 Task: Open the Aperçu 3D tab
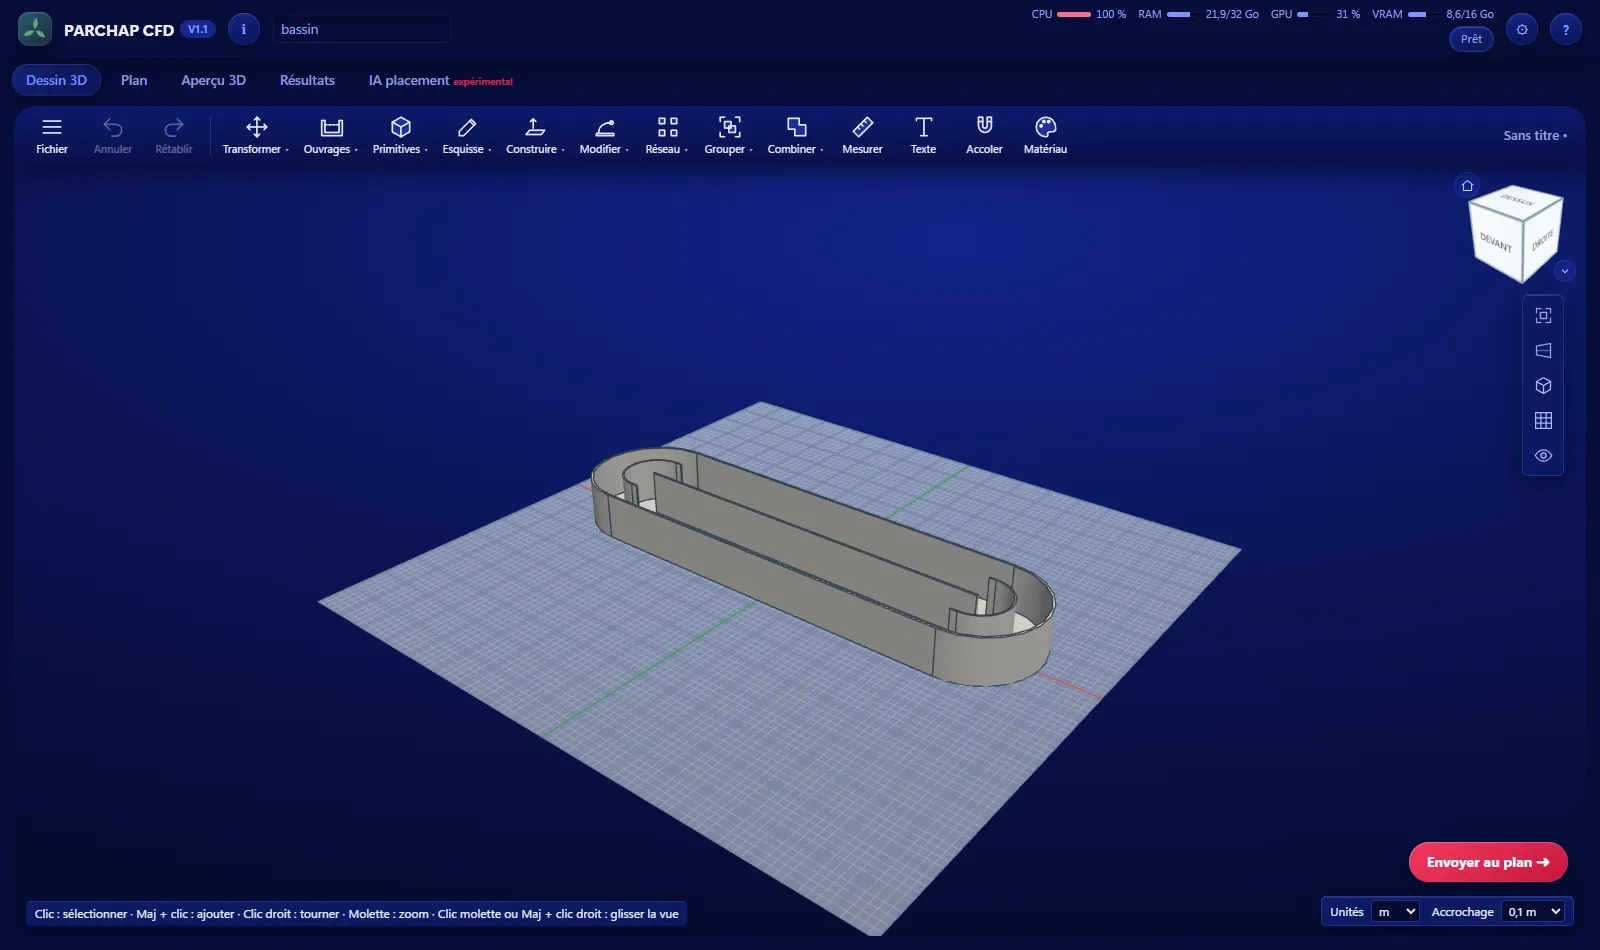coord(213,80)
